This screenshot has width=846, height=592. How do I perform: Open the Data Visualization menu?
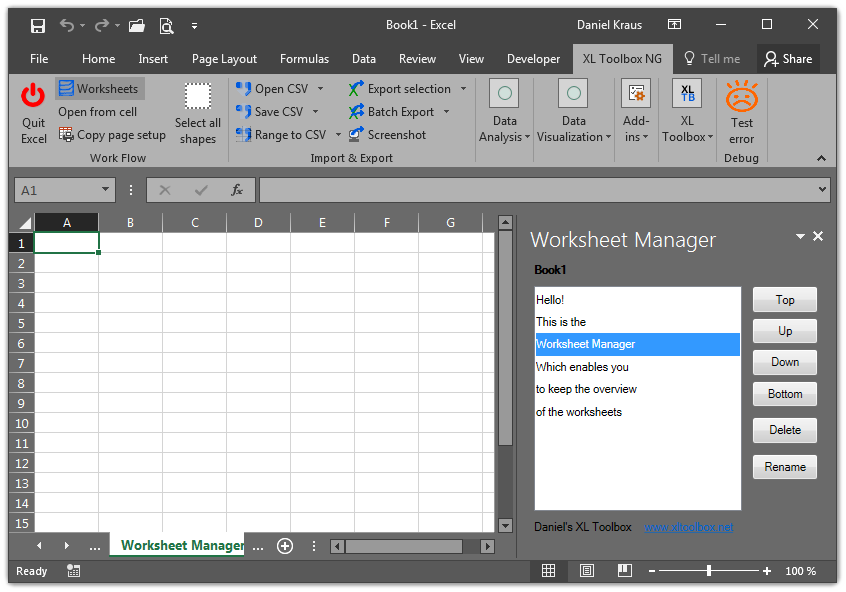click(x=574, y=112)
